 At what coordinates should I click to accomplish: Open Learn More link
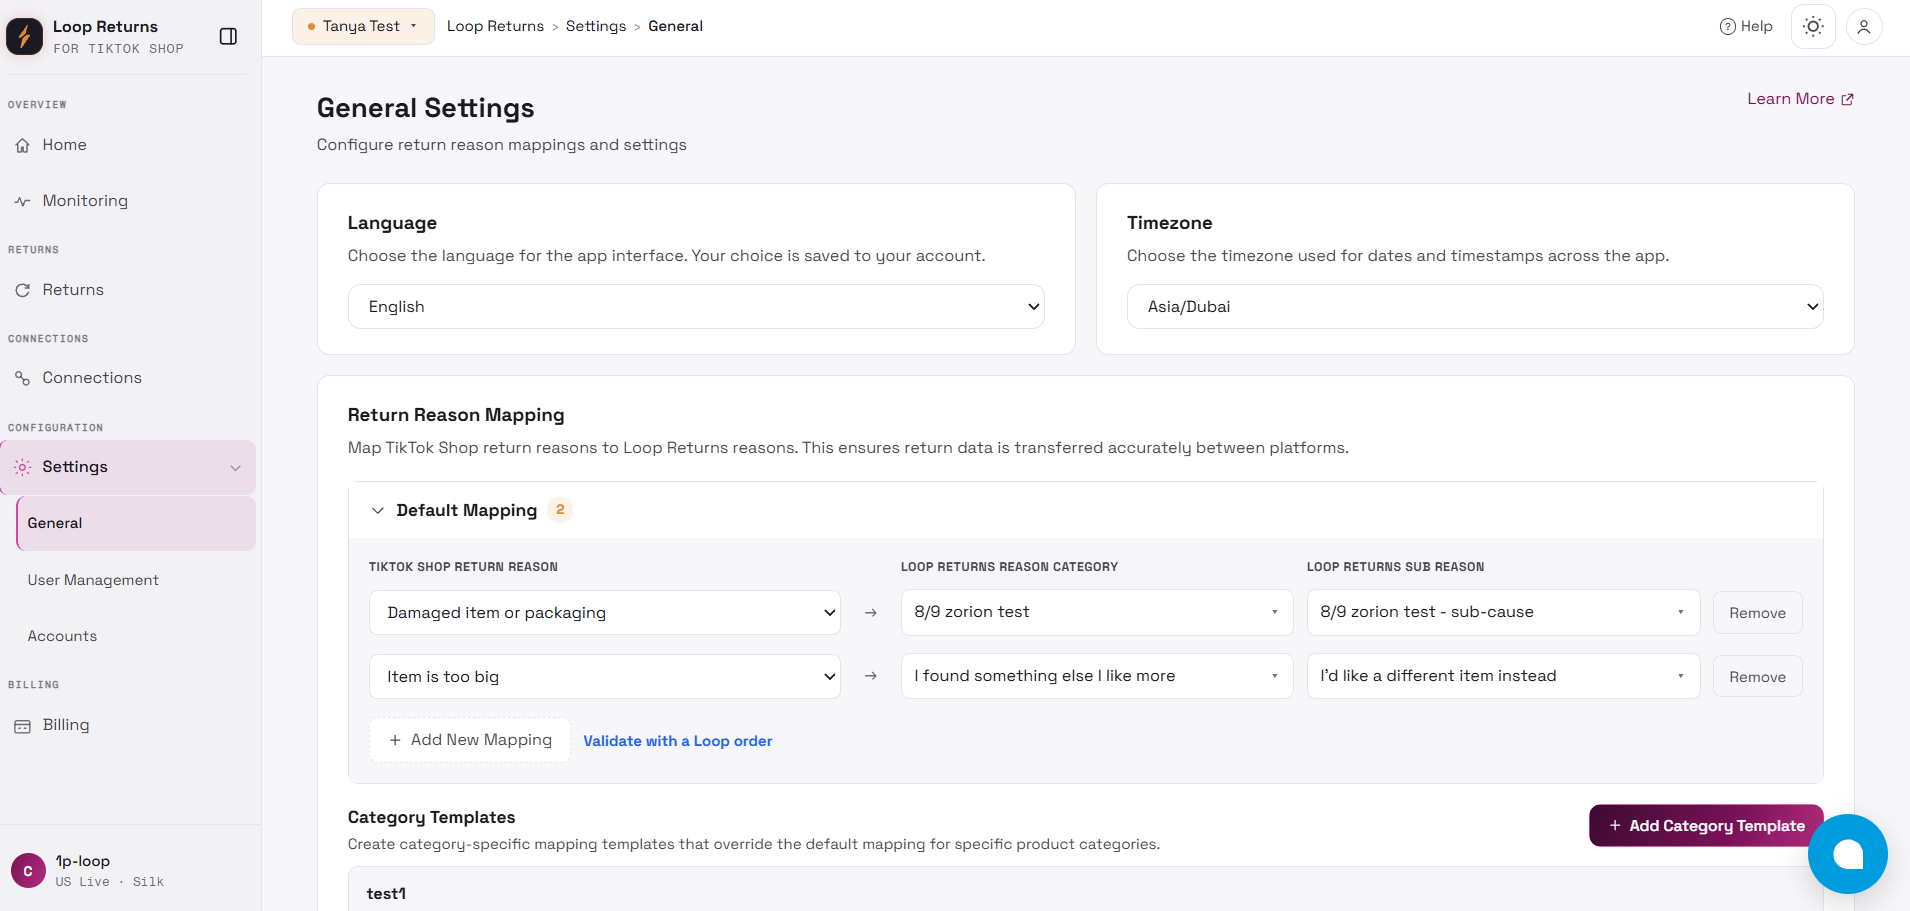click(1800, 99)
